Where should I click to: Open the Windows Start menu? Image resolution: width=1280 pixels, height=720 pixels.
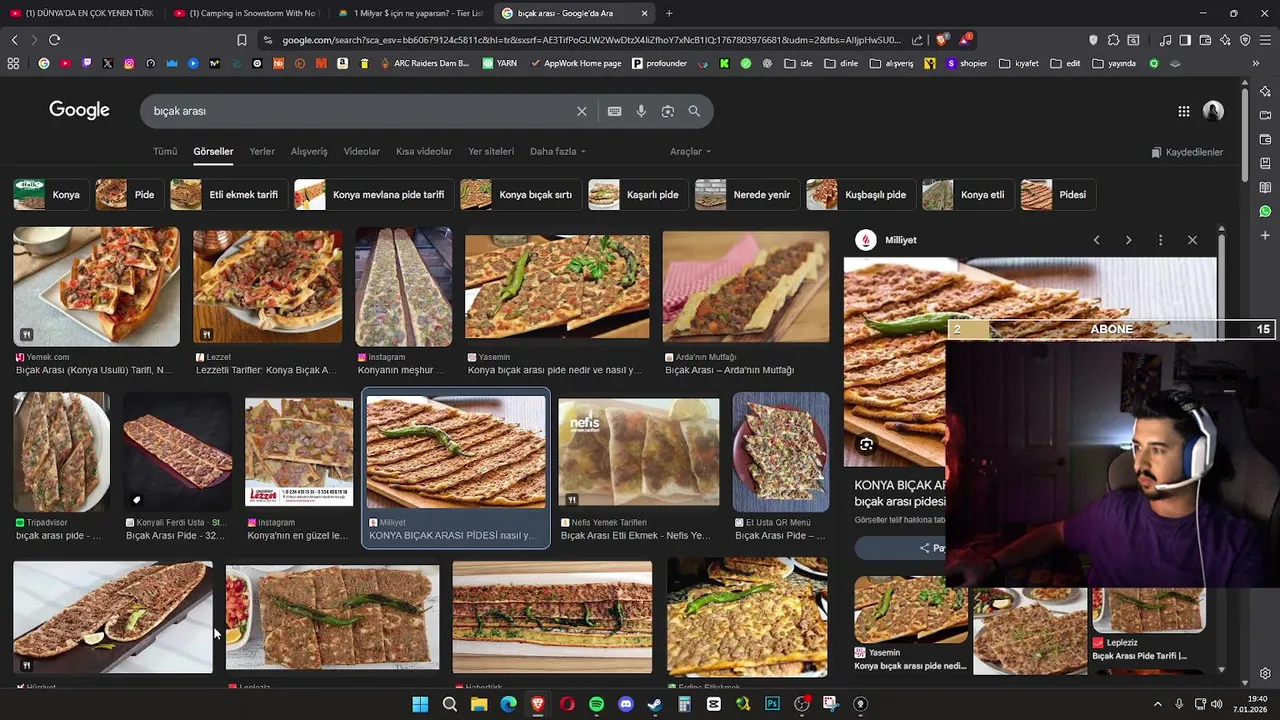[420, 704]
